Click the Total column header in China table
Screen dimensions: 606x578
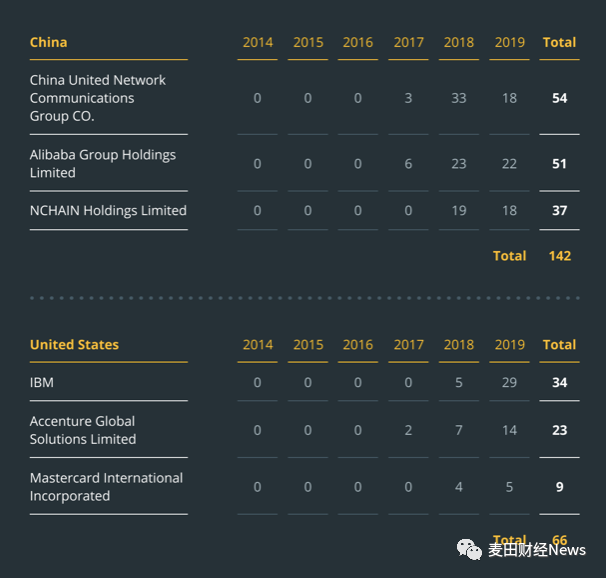(x=559, y=42)
